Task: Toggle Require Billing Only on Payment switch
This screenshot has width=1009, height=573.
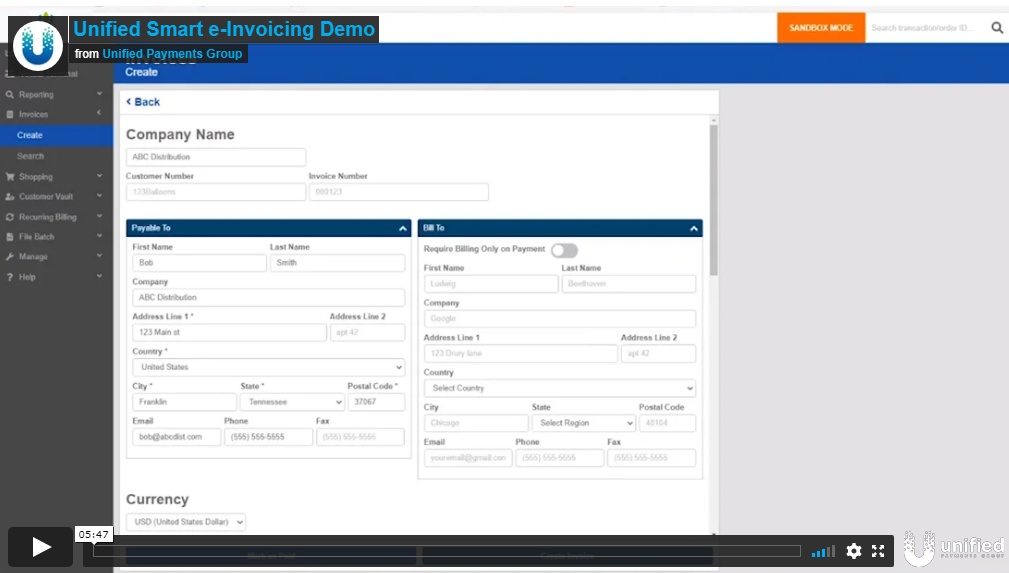Action: tap(564, 250)
